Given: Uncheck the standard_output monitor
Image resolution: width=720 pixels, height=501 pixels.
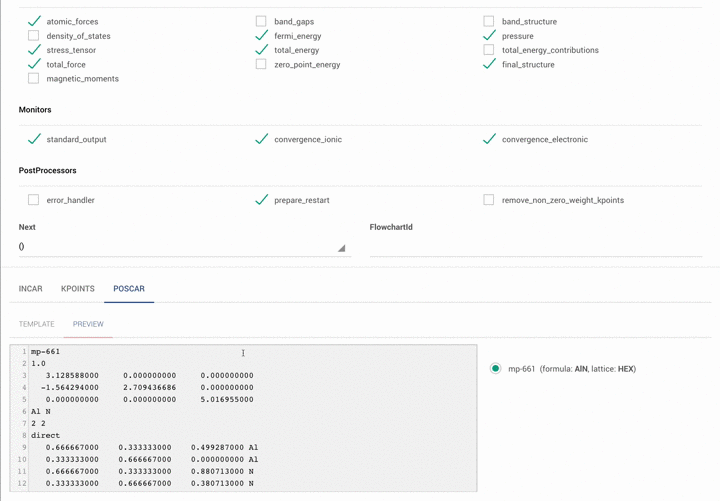Looking at the screenshot, I should coord(34,140).
